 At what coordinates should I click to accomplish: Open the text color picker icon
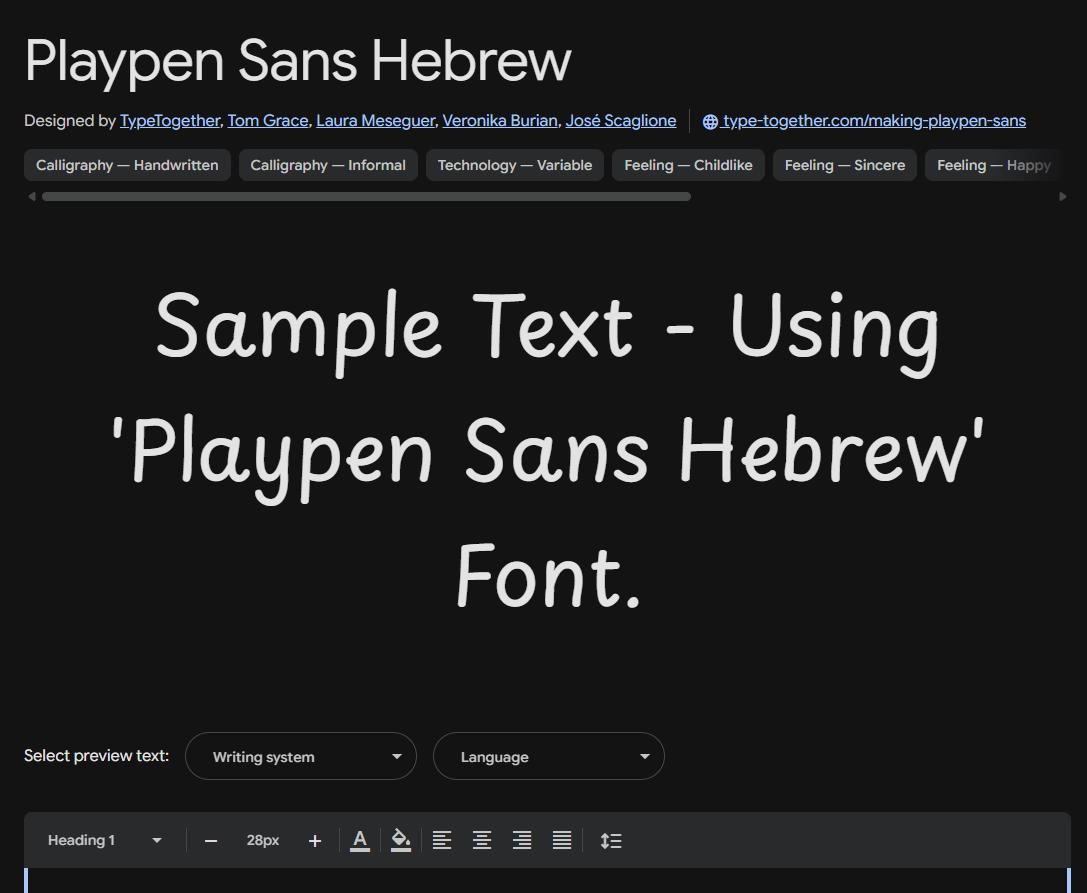coord(360,840)
